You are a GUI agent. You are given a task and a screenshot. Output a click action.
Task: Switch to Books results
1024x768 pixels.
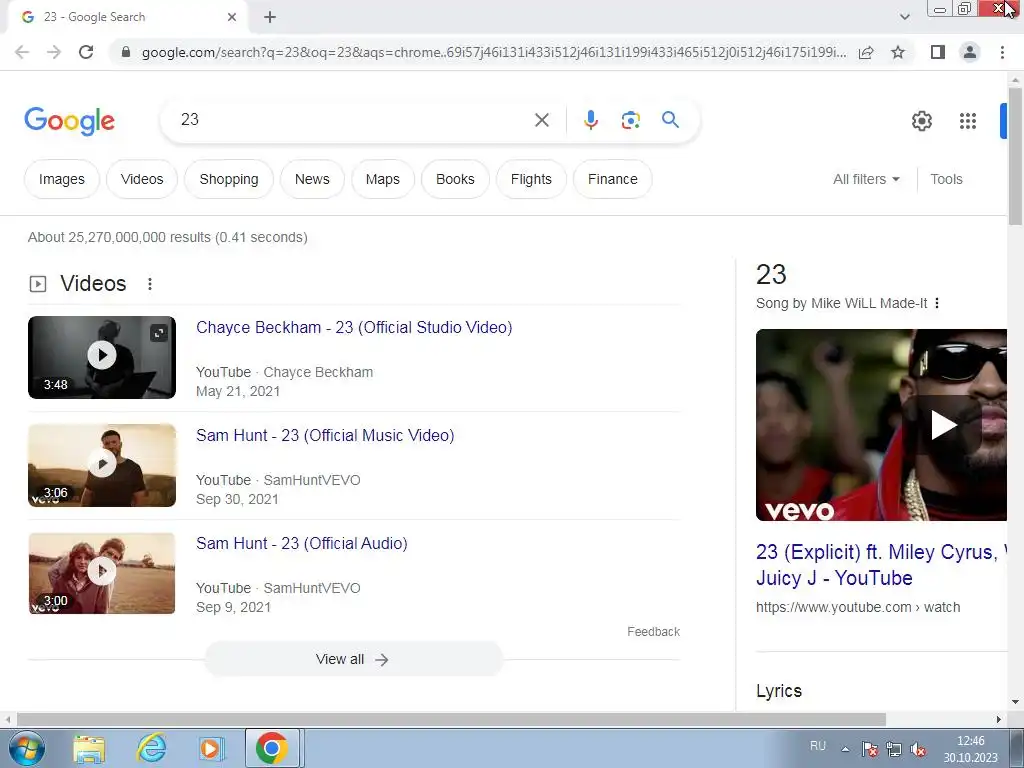point(455,179)
